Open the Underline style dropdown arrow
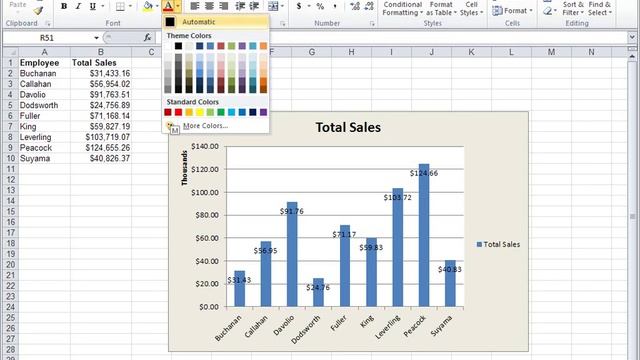The width and height of the screenshot is (640, 360). tap(102, 6)
